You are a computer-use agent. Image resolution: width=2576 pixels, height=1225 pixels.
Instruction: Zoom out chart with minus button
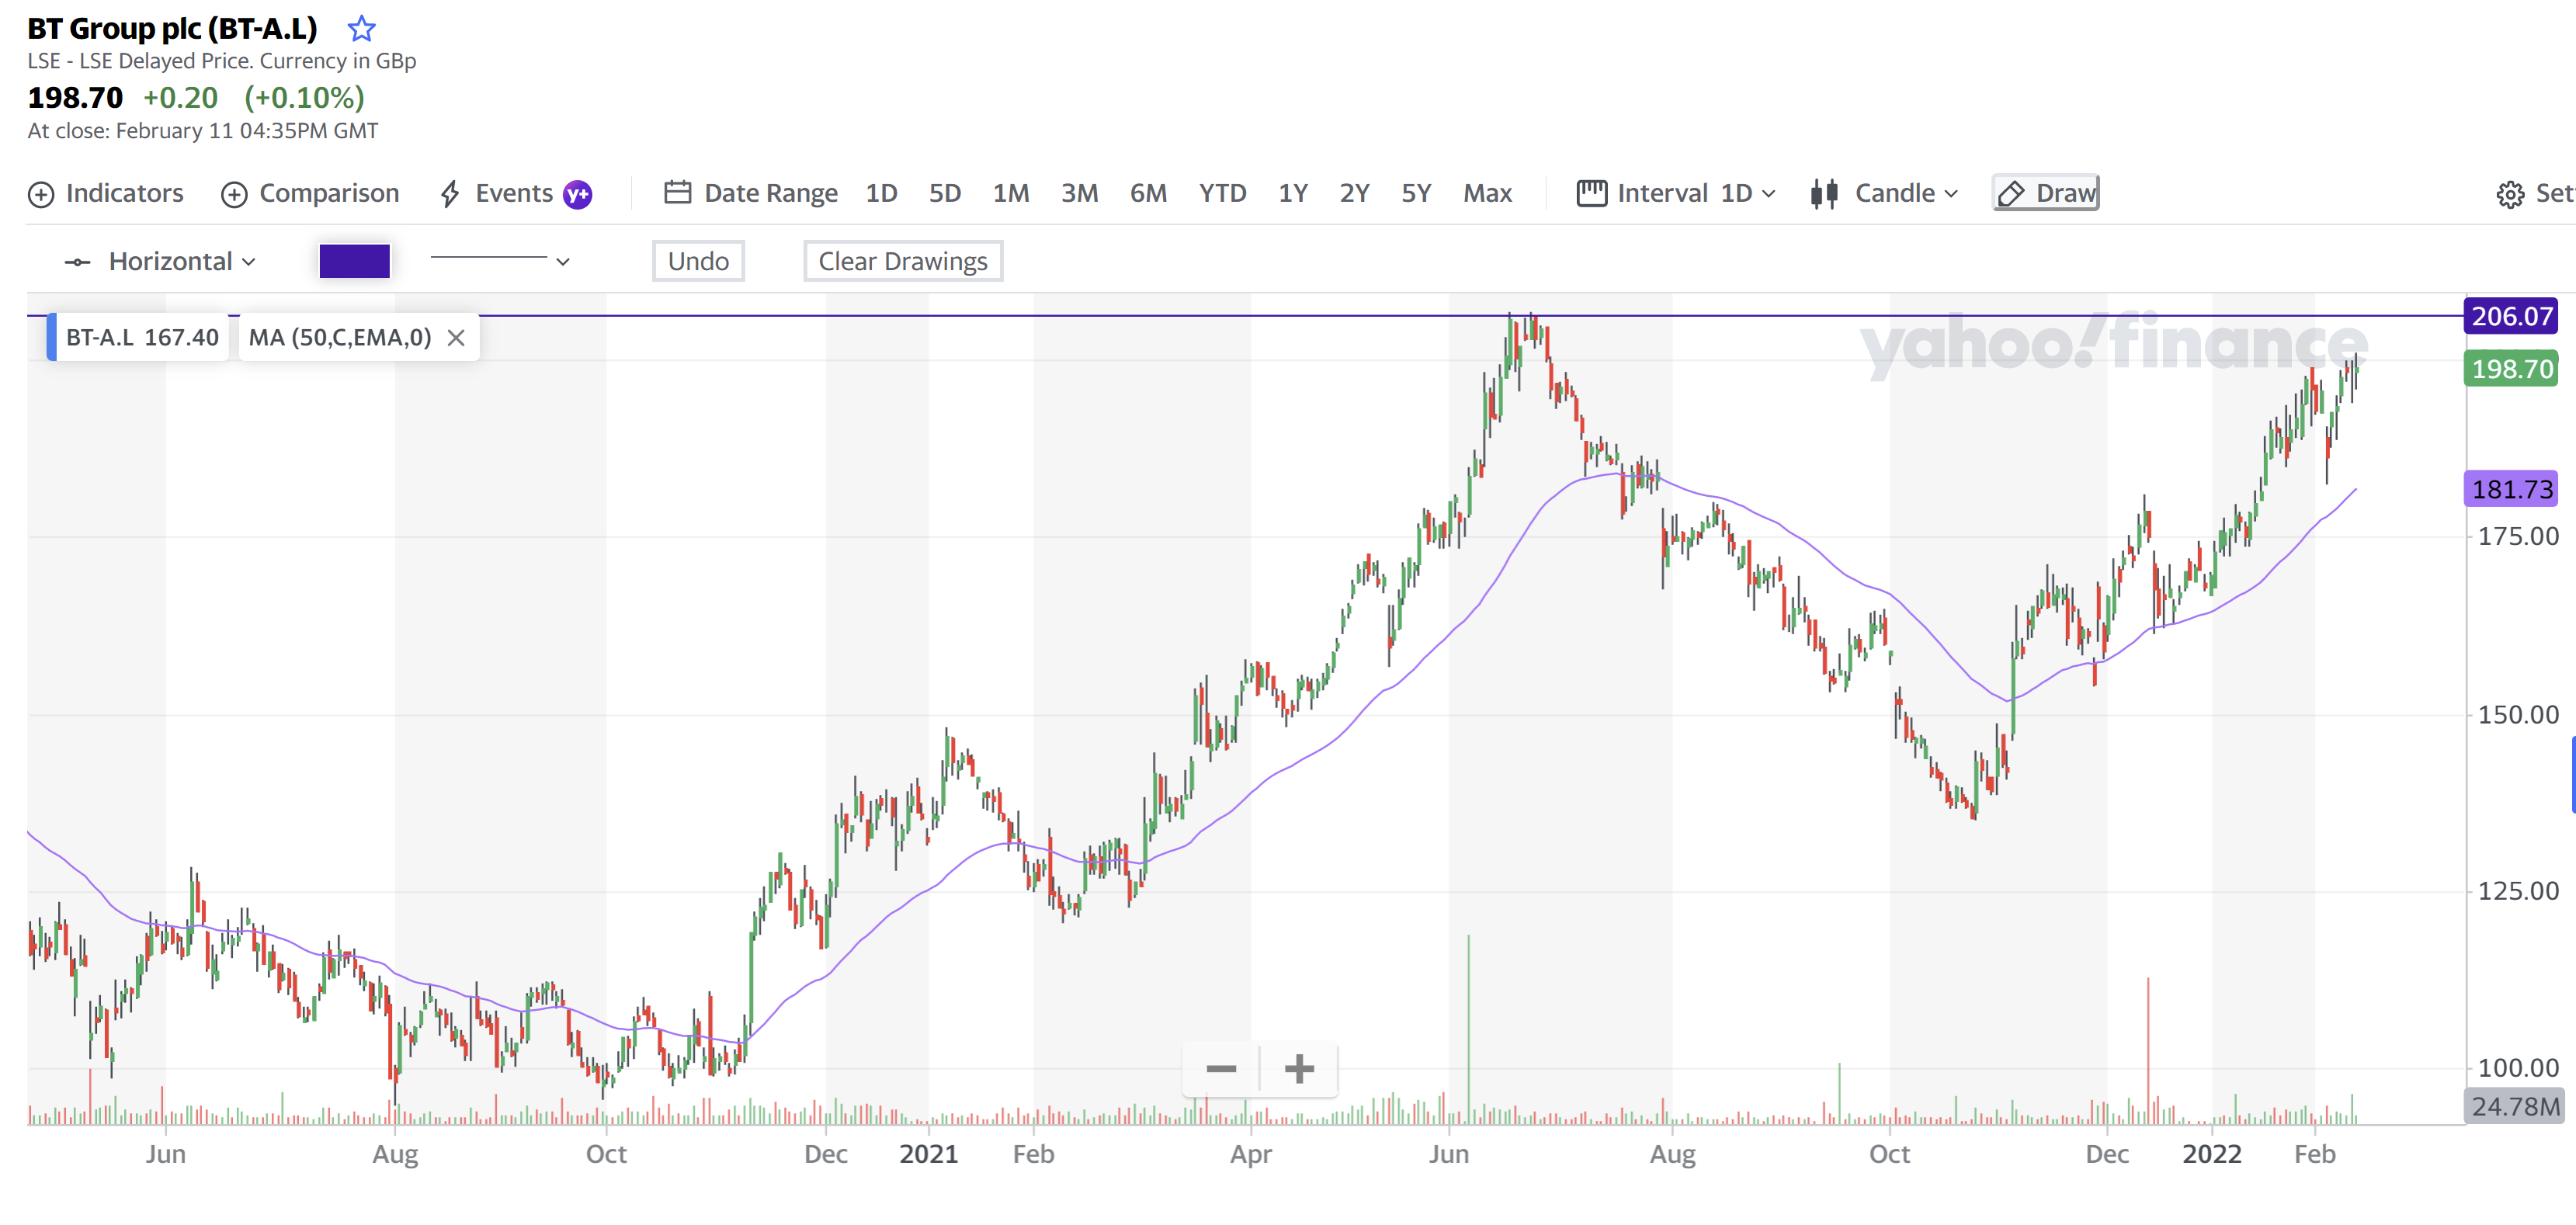click(1221, 1068)
